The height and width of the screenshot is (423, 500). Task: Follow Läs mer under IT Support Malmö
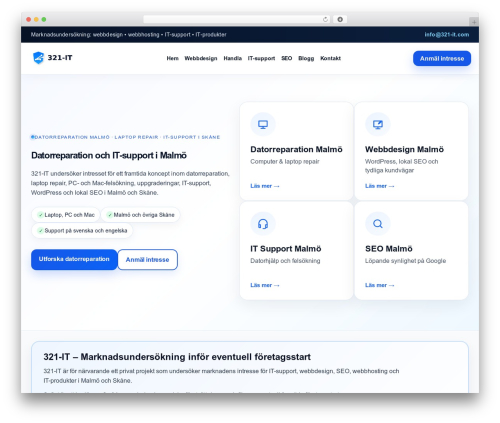pyautogui.click(x=265, y=285)
